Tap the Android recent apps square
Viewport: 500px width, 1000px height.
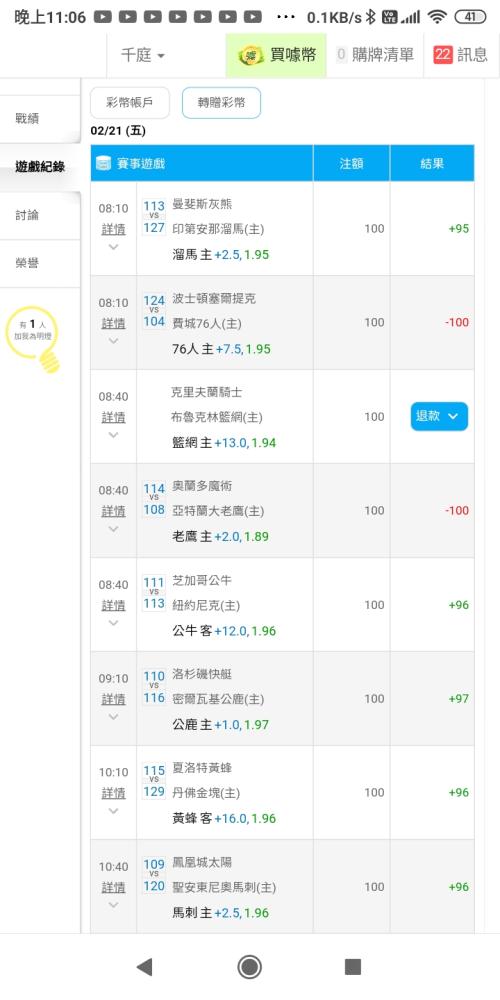353,967
